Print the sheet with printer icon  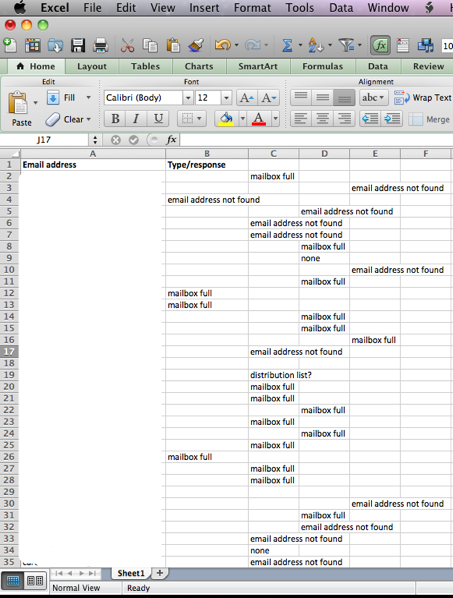(x=100, y=46)
